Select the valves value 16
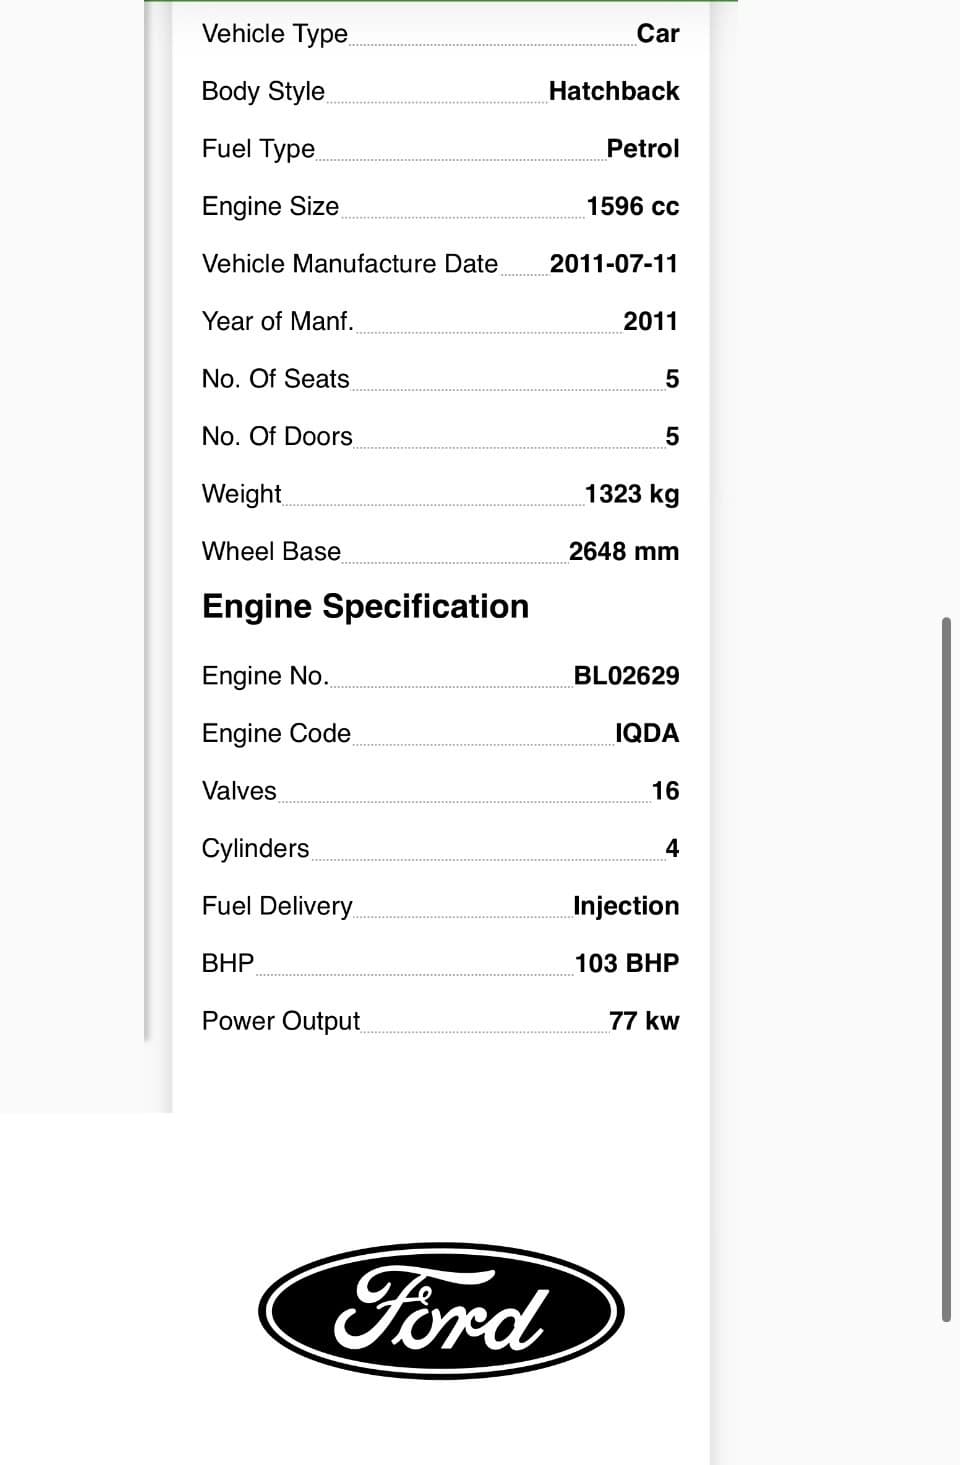 [665, 791]
